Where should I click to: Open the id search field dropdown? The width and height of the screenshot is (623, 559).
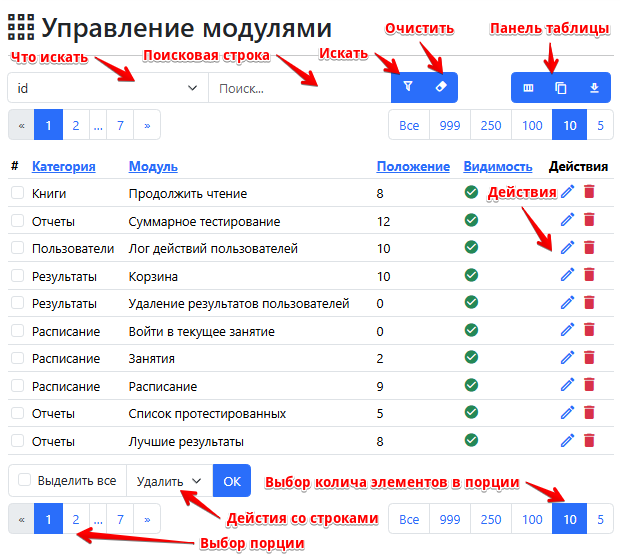(108, 88)
